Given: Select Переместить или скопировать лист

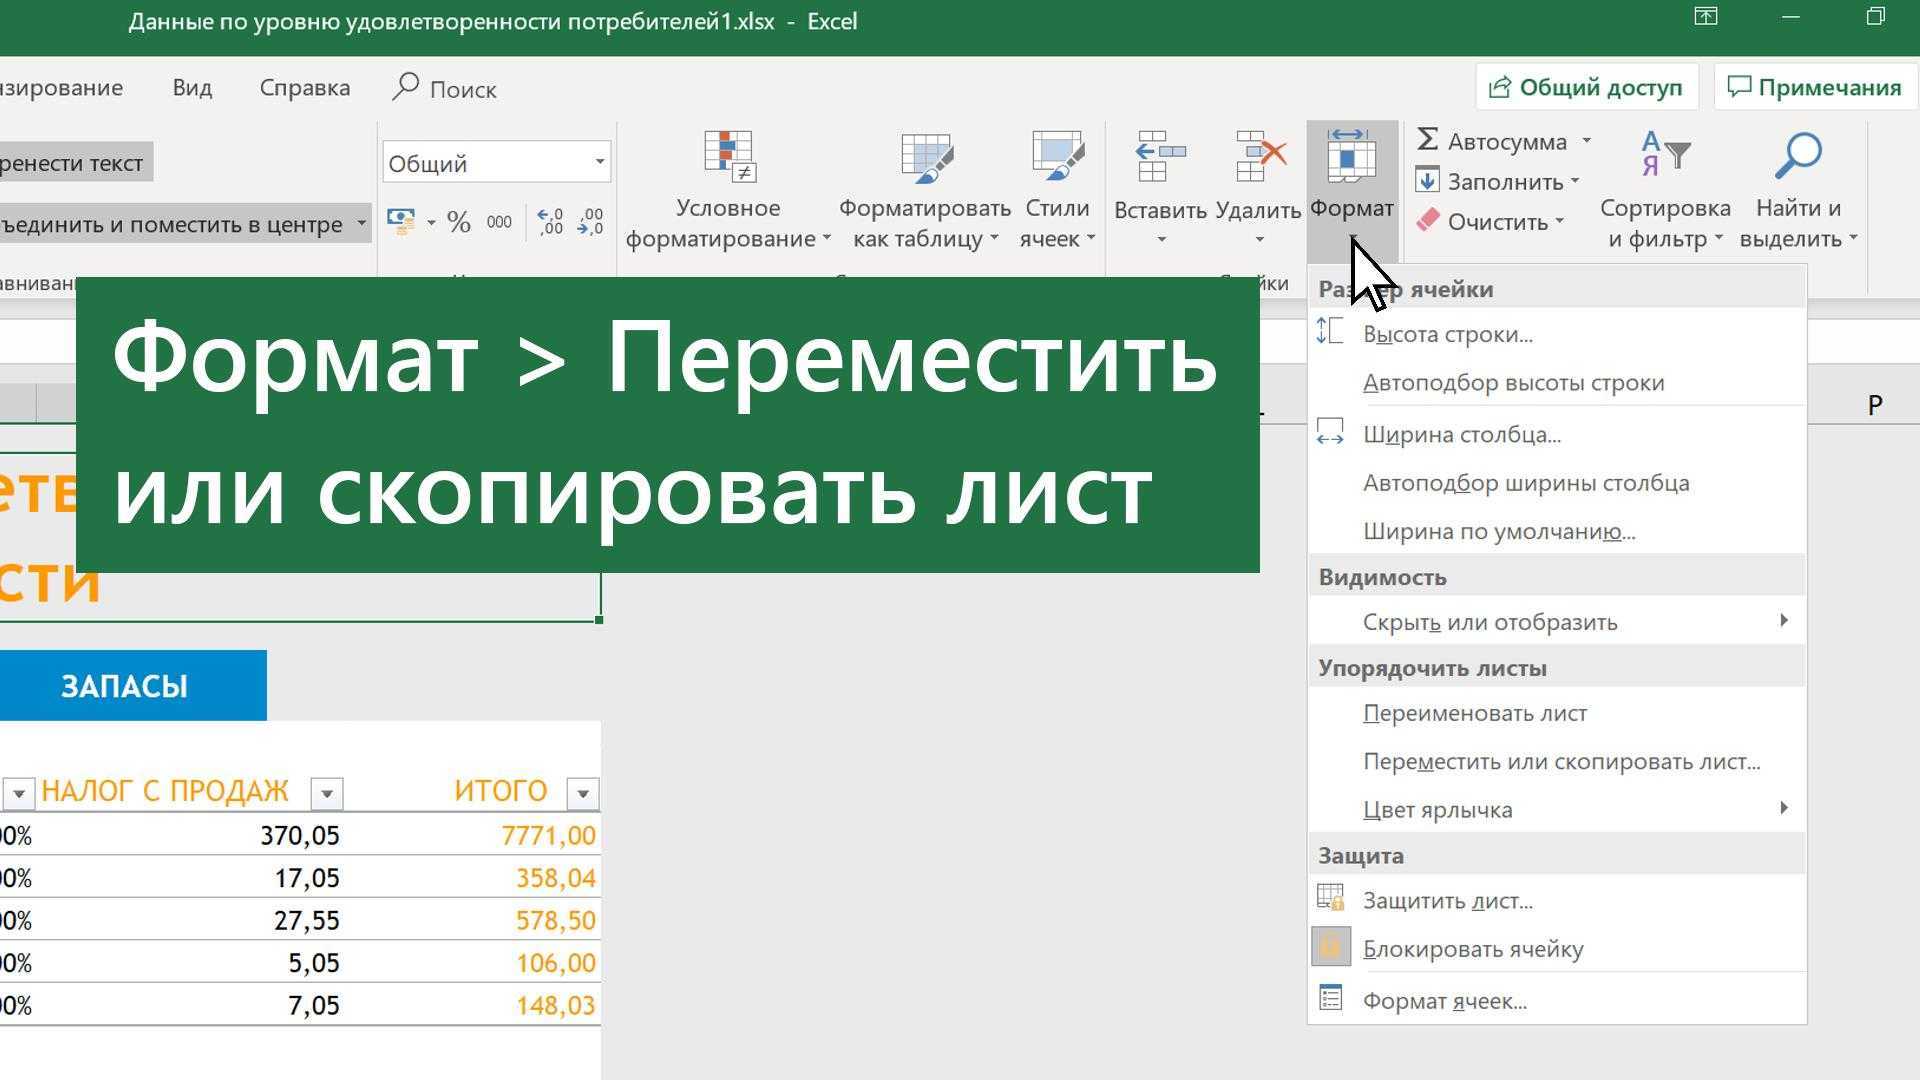Looking at the screenshot, I should point(1557,761).
